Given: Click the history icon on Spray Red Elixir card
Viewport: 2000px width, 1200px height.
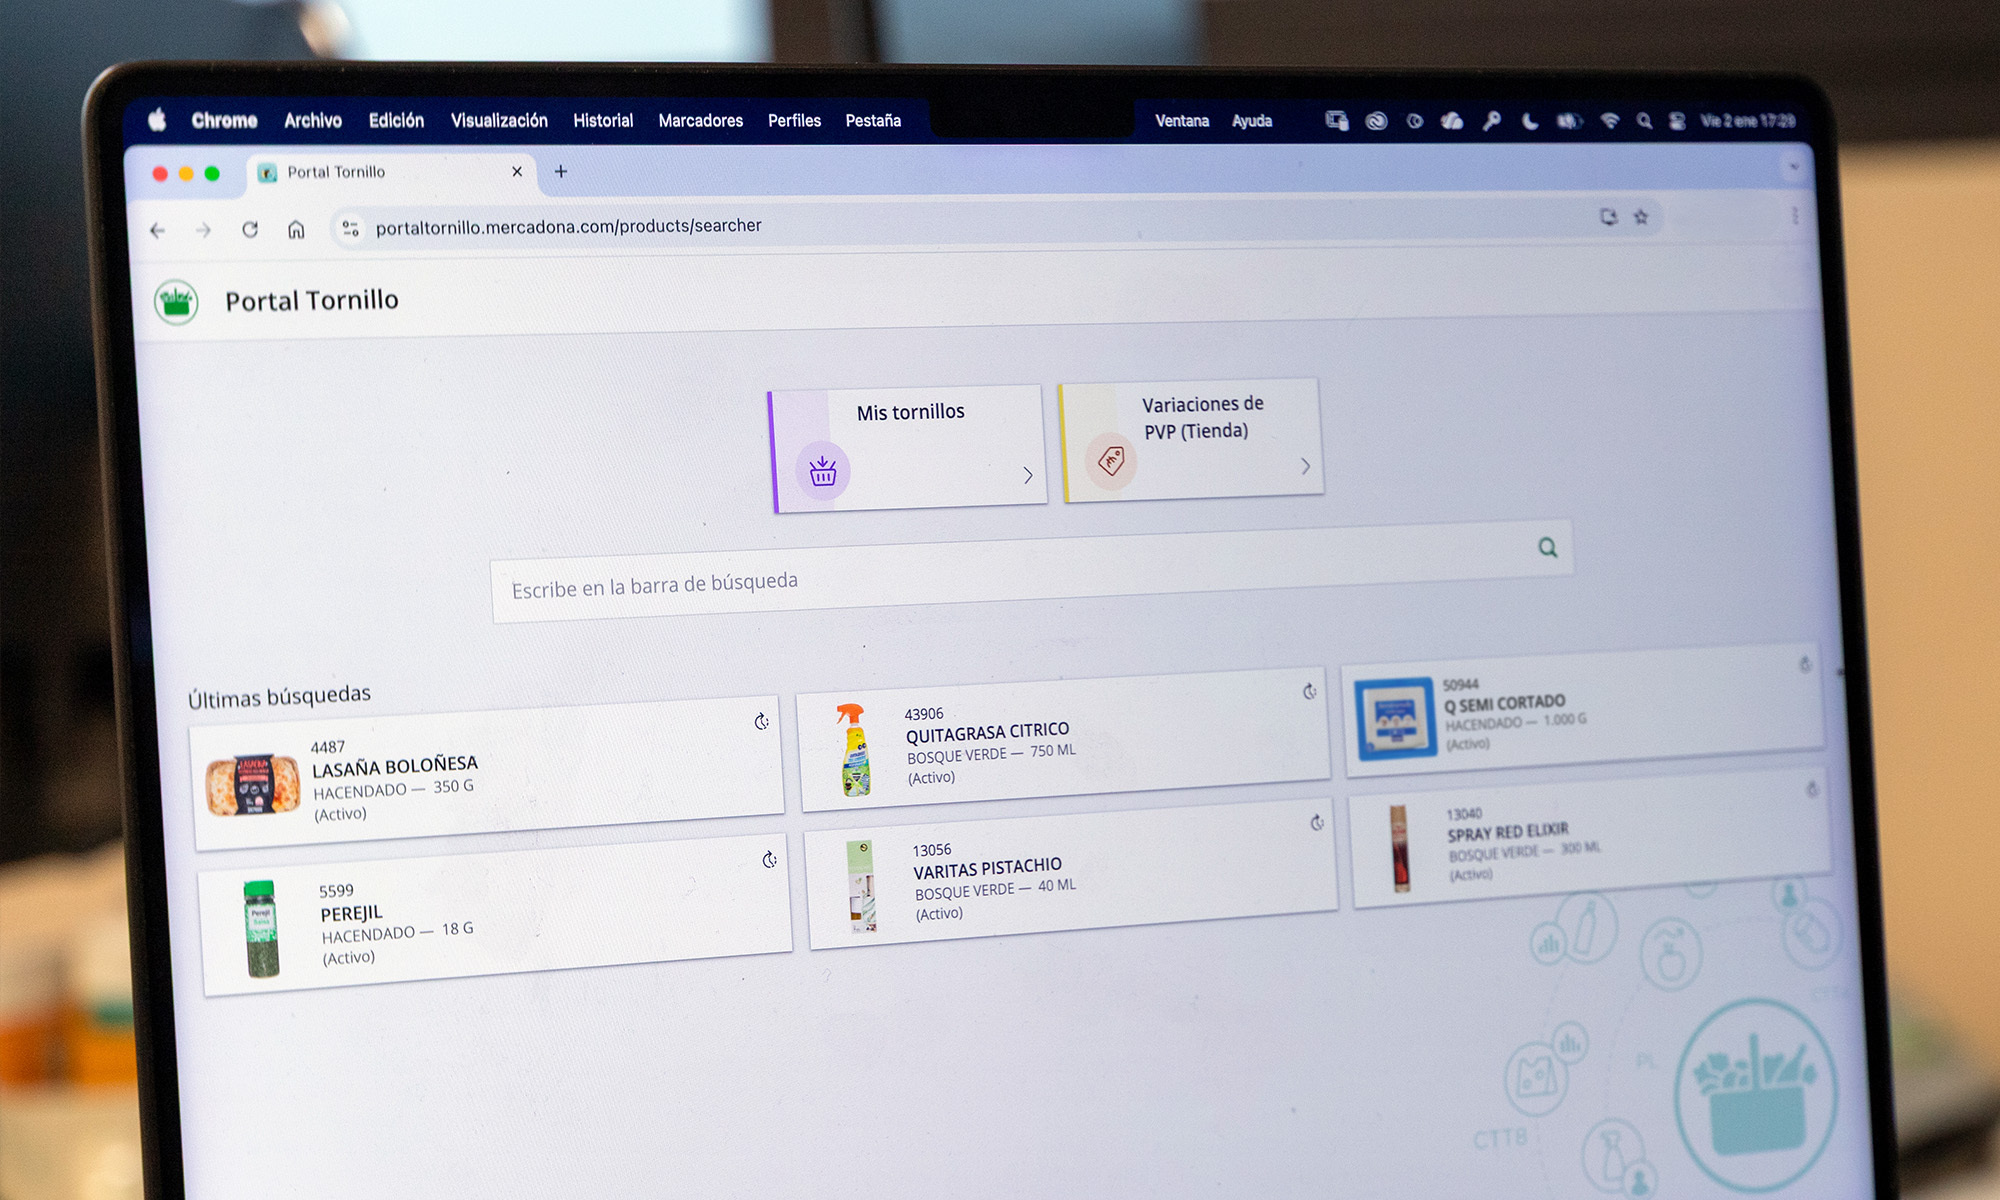Looking at the screenshot, I should [x=1812, y=789].
